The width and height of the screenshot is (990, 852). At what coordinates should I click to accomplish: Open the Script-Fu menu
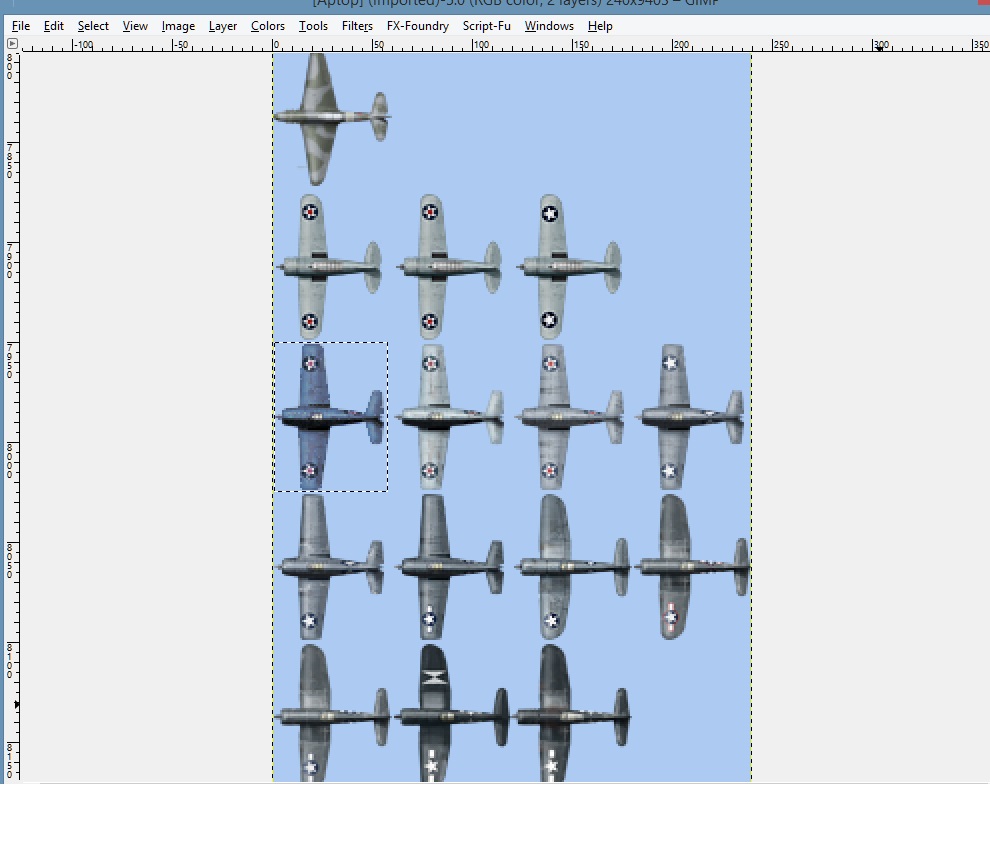[x=486, y=26]
